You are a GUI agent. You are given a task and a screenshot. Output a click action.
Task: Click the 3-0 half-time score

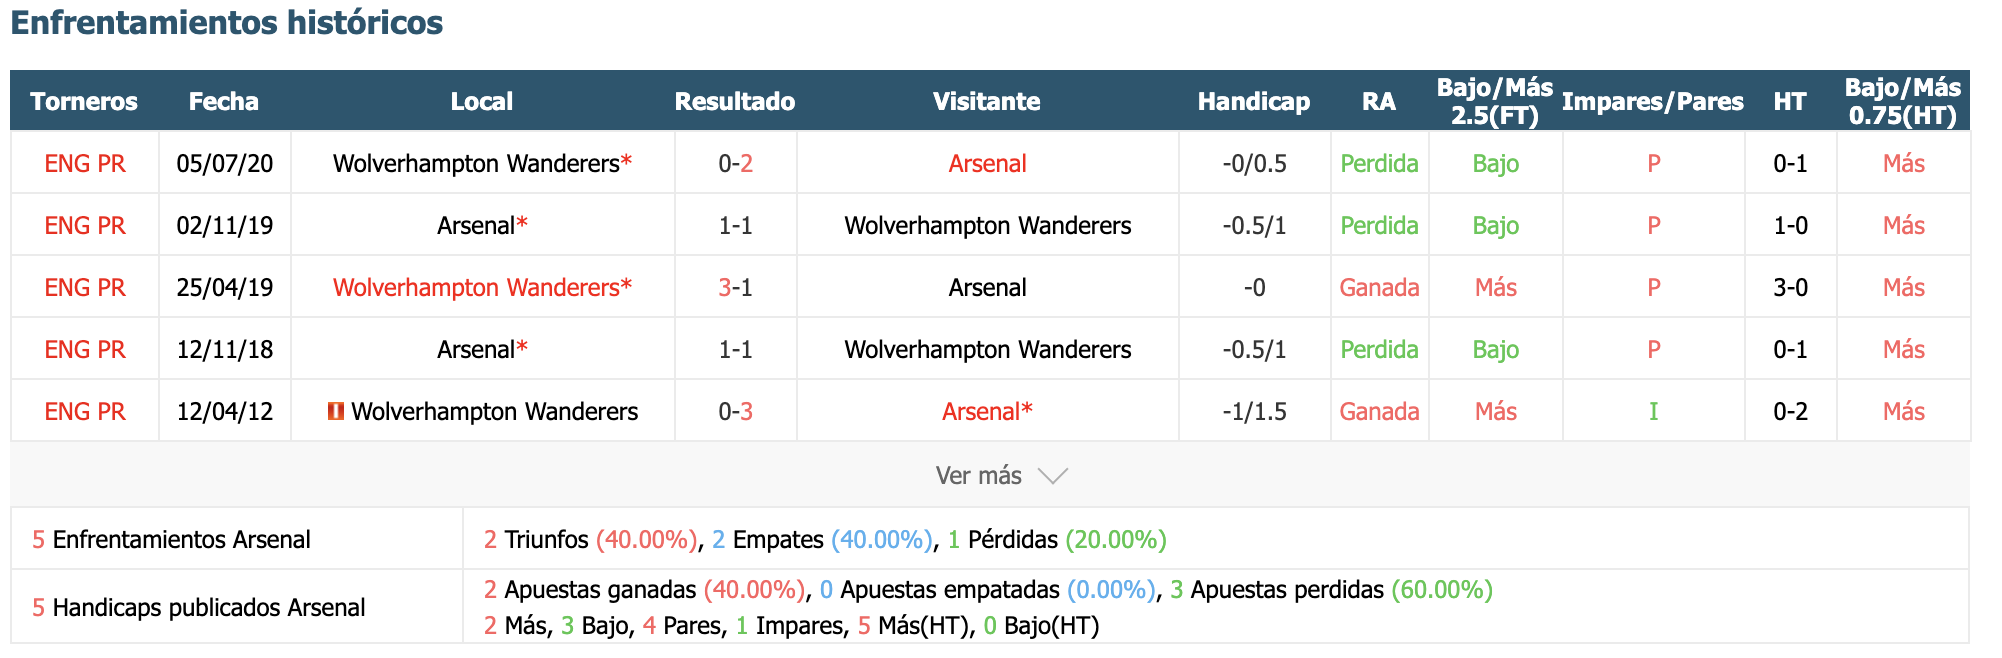point(1790,287)
